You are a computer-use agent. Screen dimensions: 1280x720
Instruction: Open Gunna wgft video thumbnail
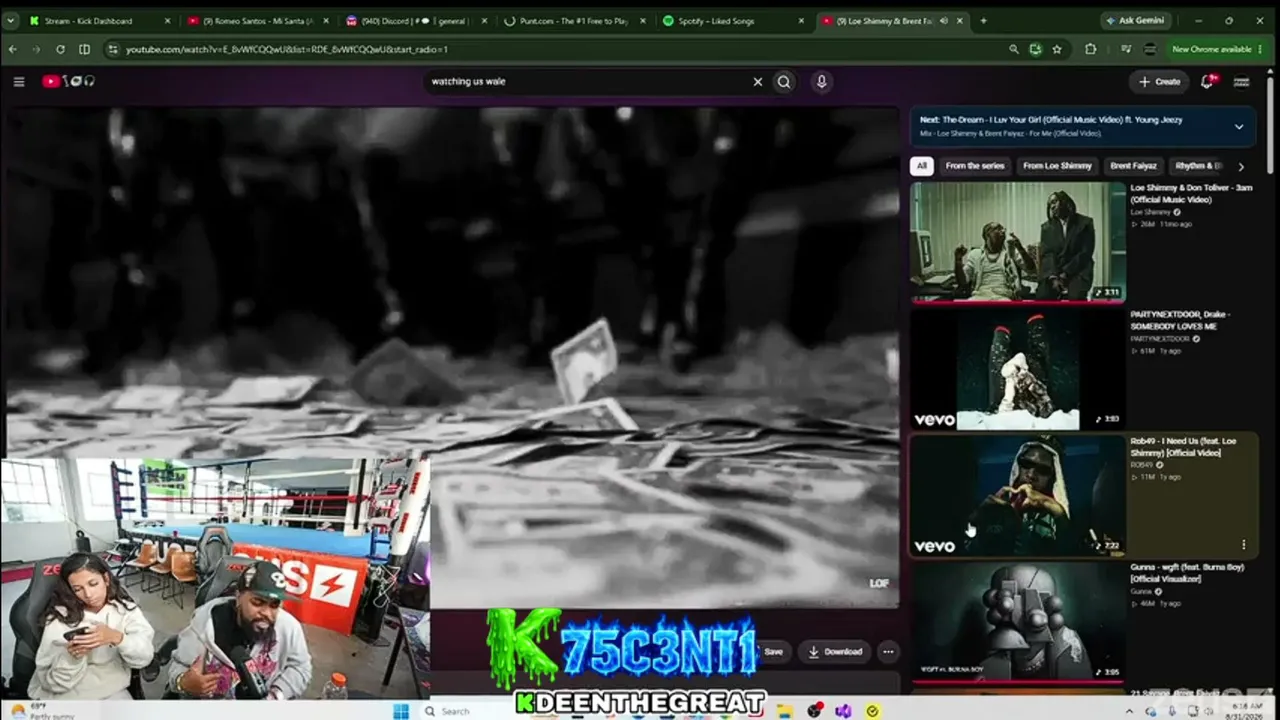point(1017,622)
